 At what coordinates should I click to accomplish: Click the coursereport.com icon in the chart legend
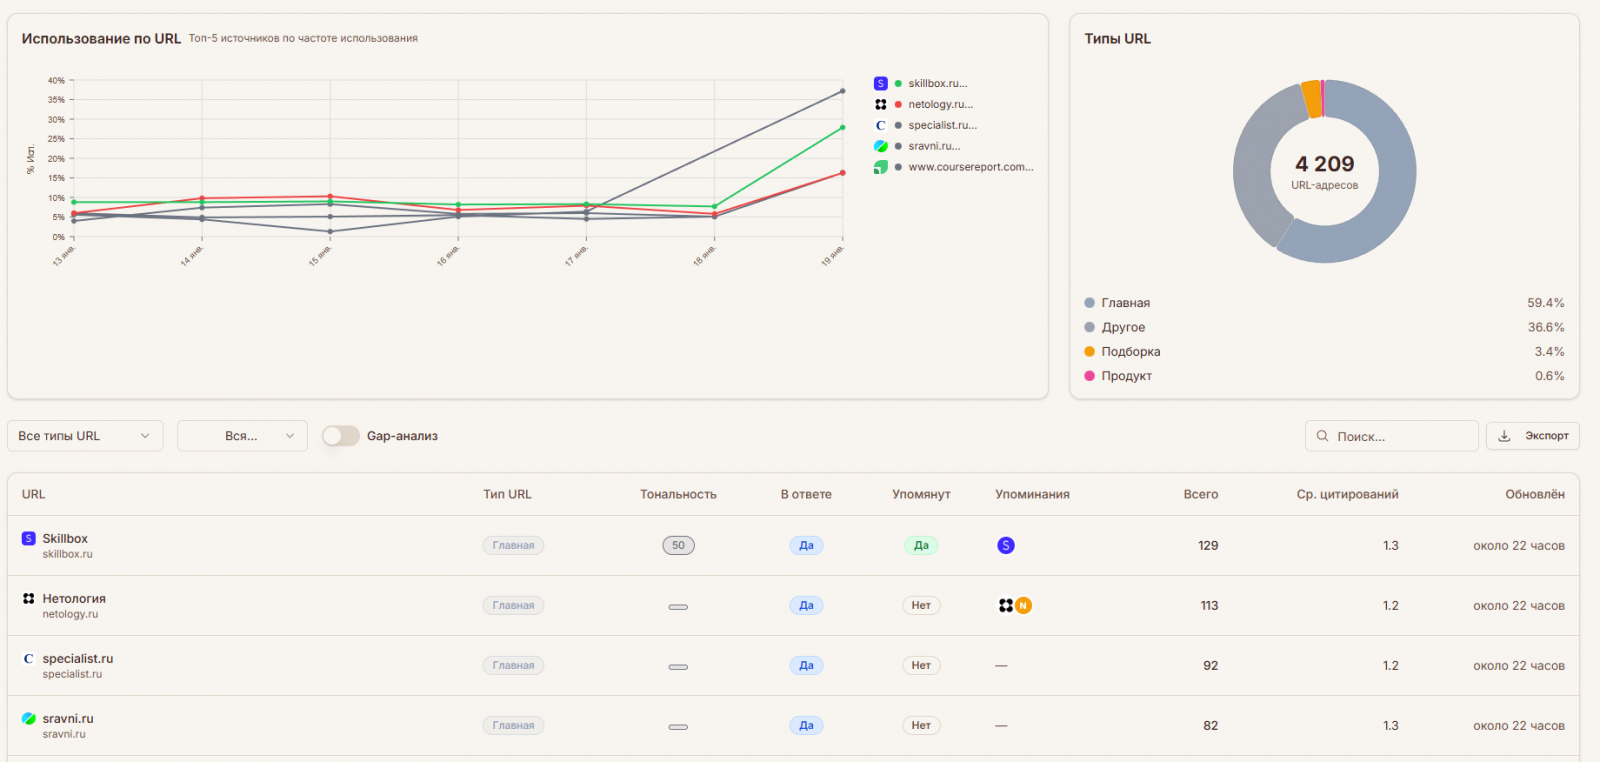880,168
